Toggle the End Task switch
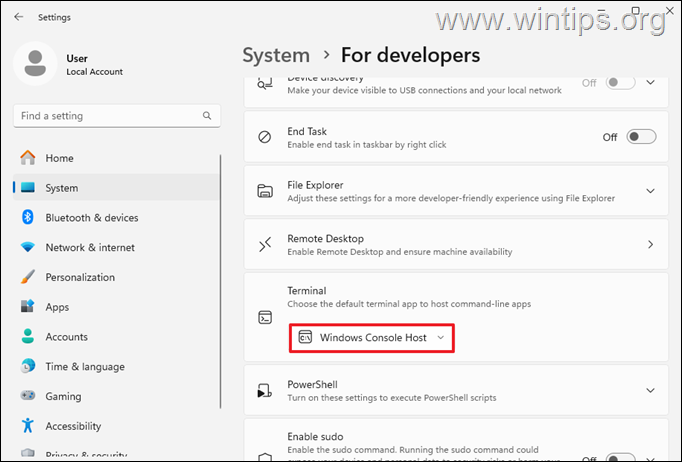The width and height of the screenshot is (682, 462). 641,137
